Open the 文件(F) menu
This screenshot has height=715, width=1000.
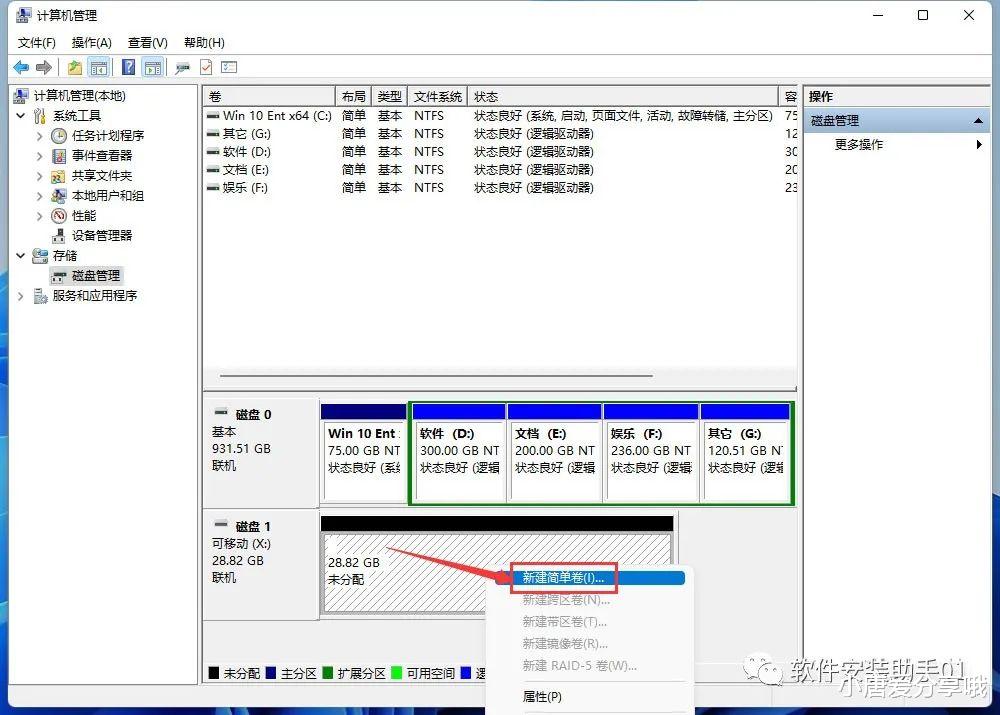36,43
